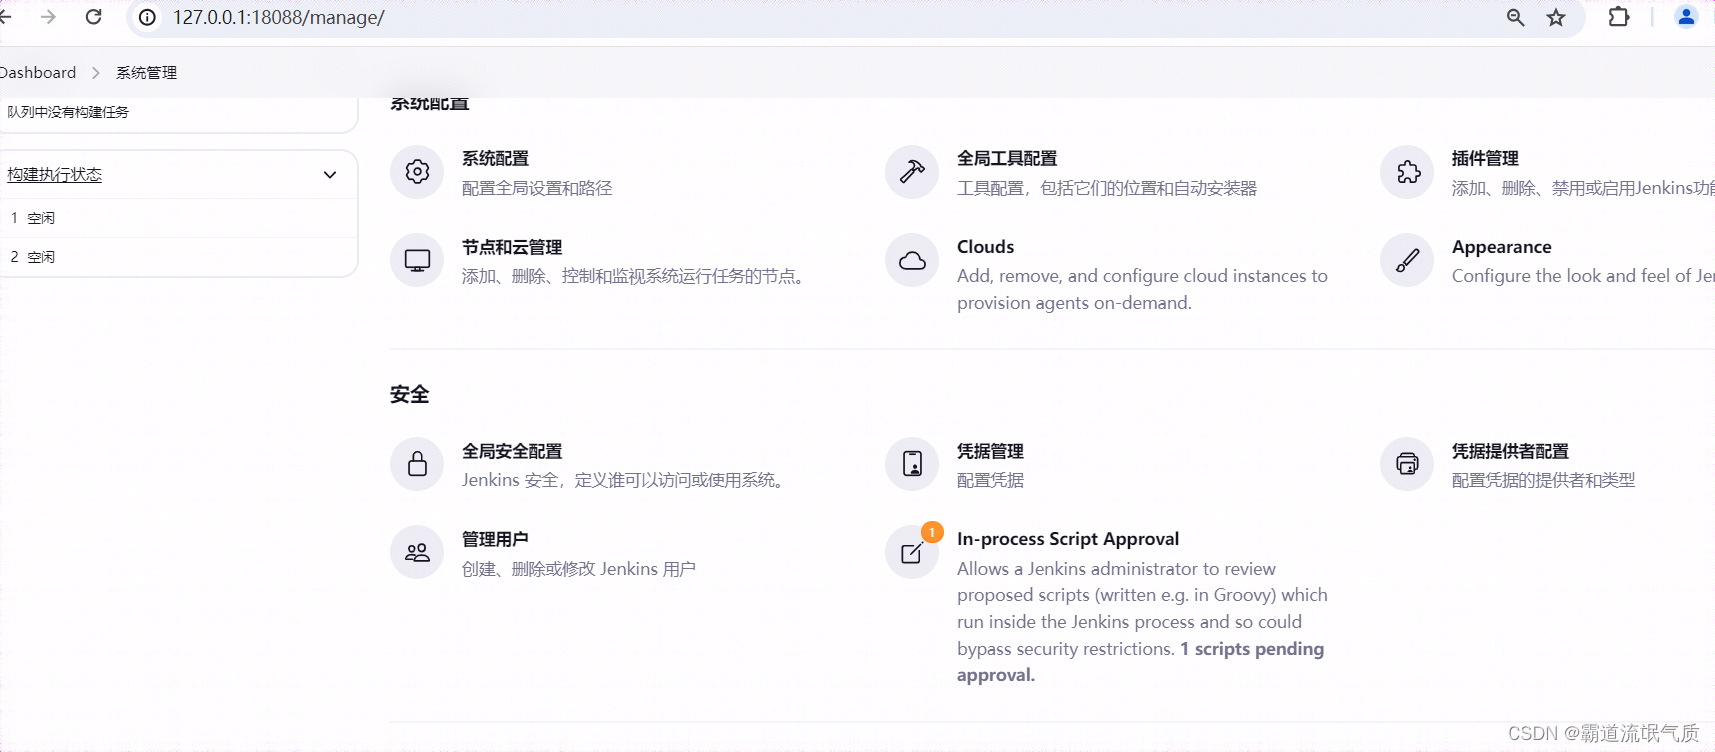Open the 插件管理 title link
Image resolution: width=1715 pixels, height=752 pixels.
pyautogui.click(x=1485, y=158)
